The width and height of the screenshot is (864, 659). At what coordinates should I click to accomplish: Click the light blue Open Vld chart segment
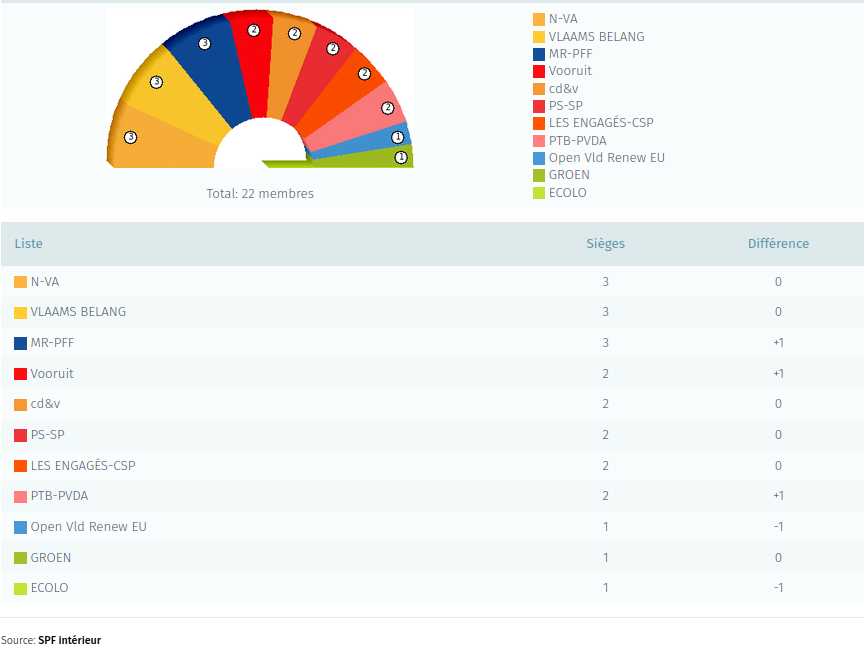coord(364,144)
